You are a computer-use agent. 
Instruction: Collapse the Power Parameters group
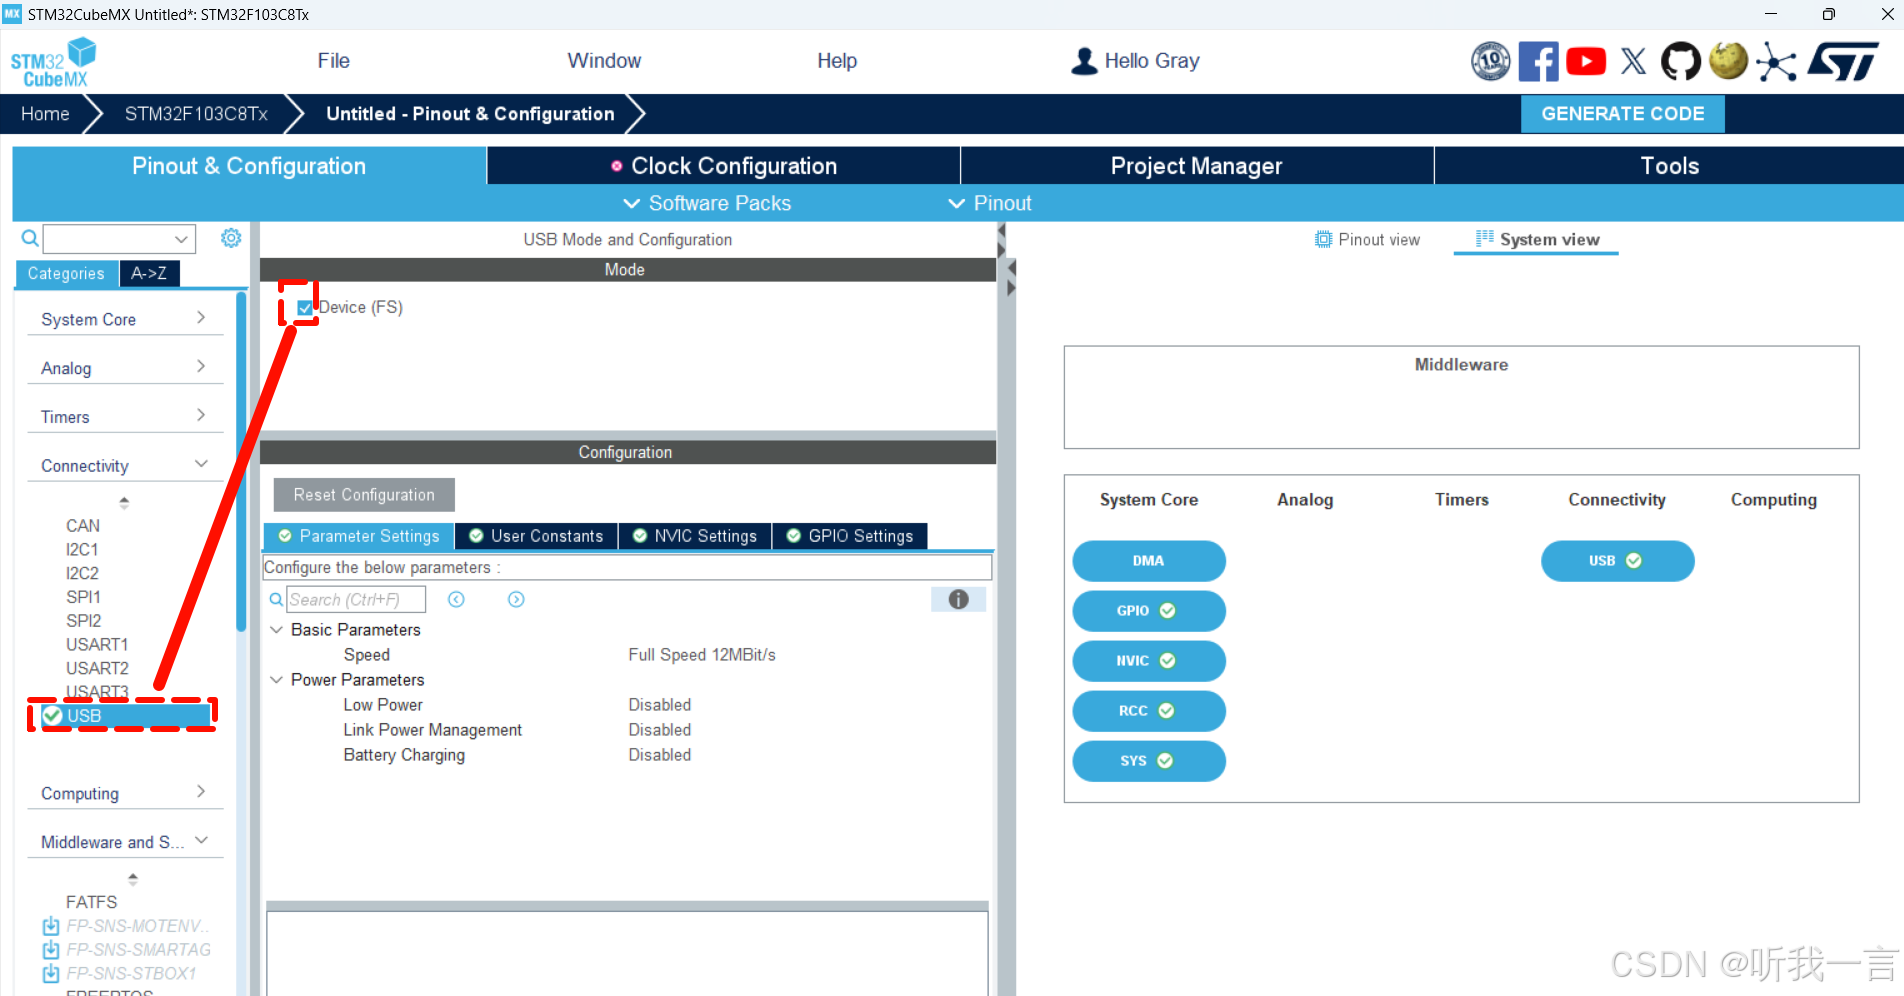tap(277, 680)
